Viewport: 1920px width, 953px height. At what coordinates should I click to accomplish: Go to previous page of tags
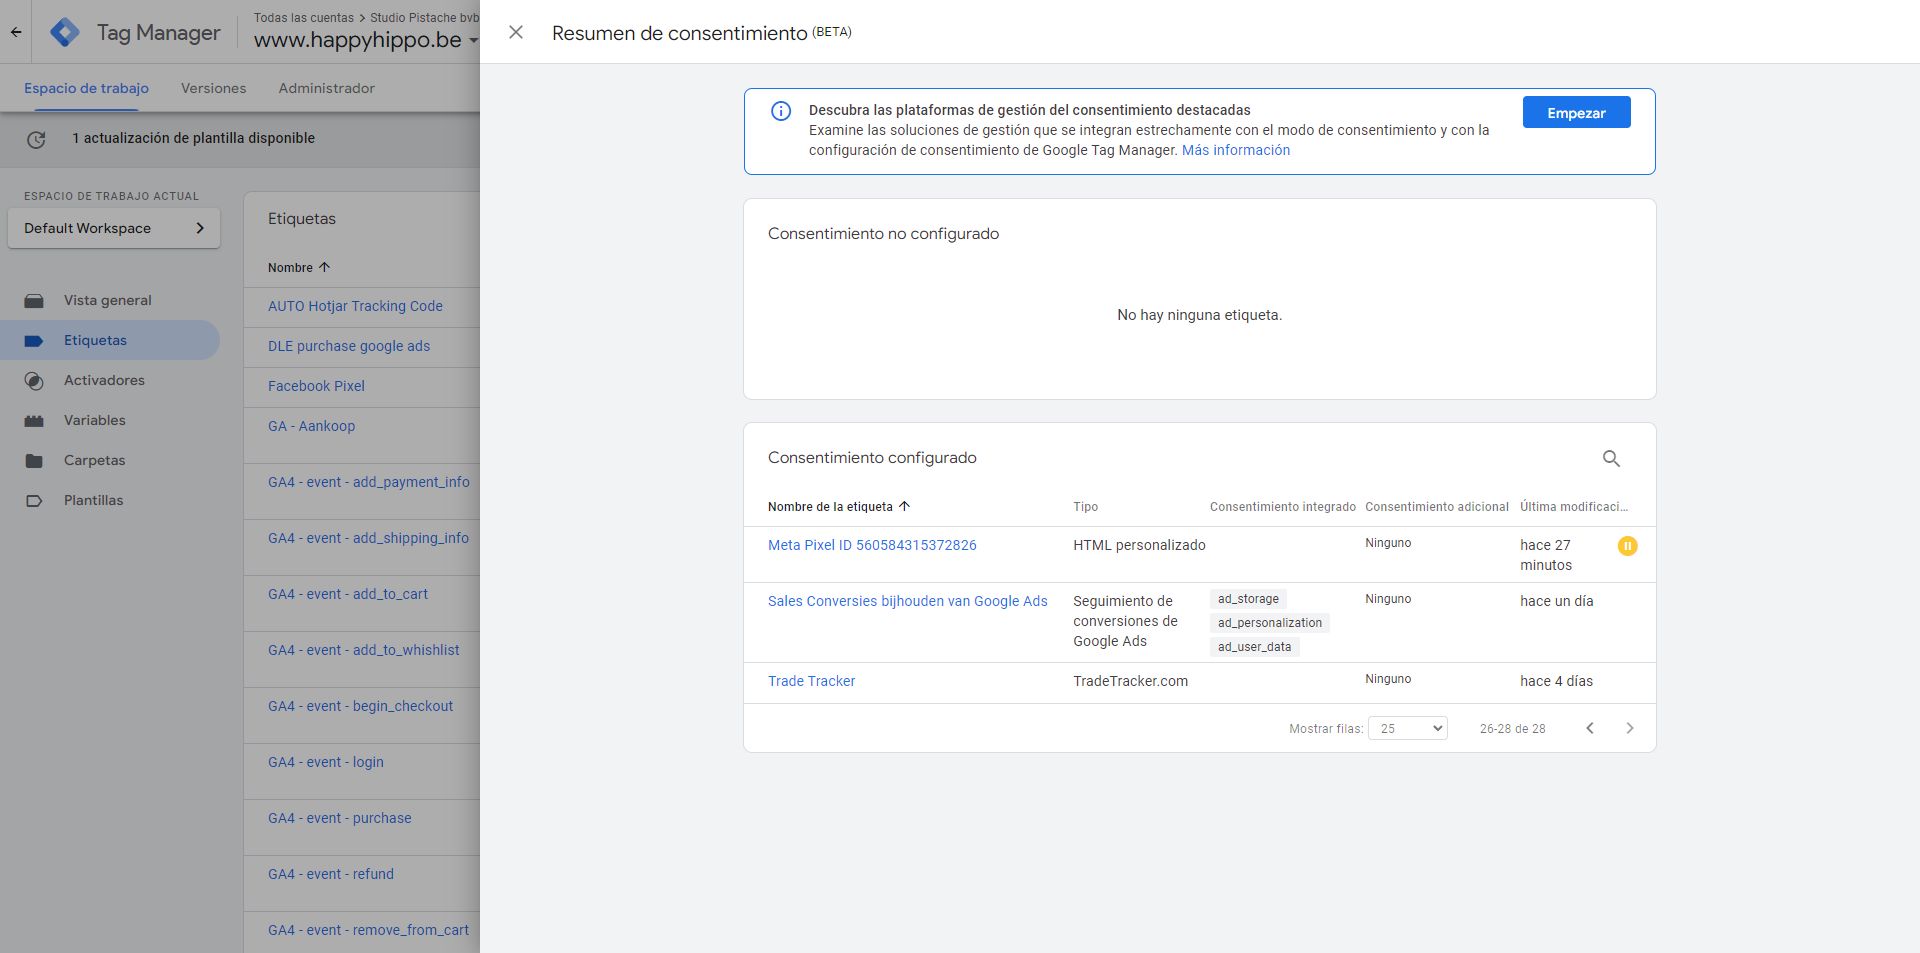(1589, 728)
